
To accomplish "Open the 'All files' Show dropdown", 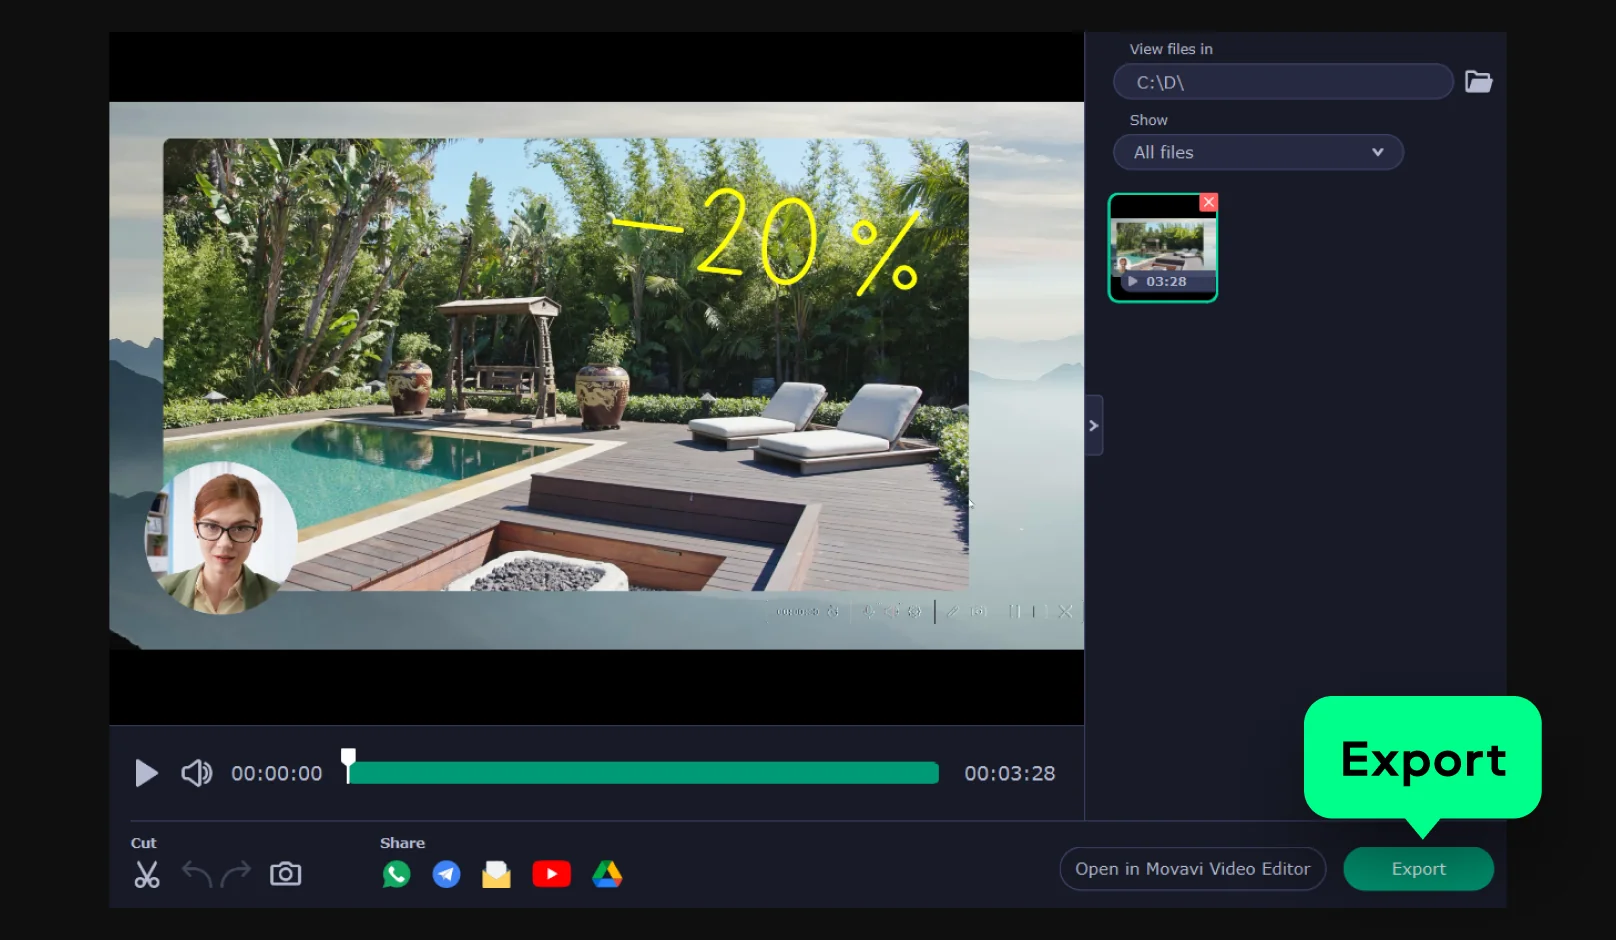I will pyautogui.click(x=1257, y=153).
